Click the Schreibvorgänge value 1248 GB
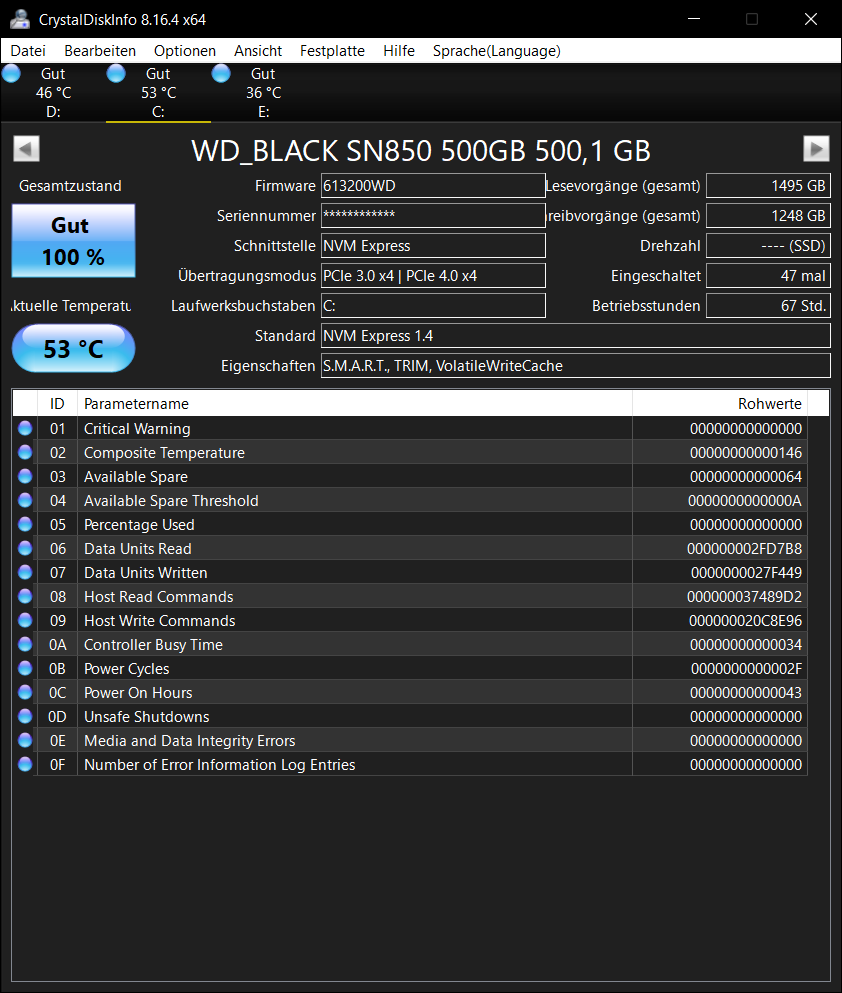Image resolution: width=842 pixels, height=993 pixels. [x=768, y=215]
